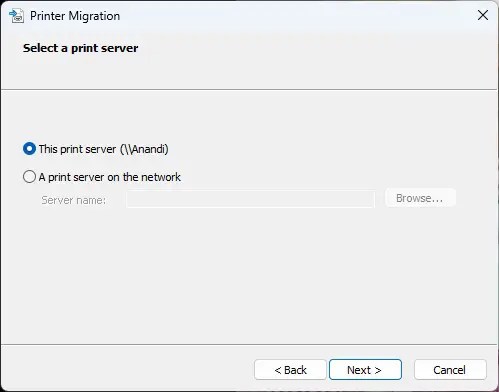This screenshot has height=392, width=499.
Task: Choose the A print server on the network radio
Action: coord(29,177)
